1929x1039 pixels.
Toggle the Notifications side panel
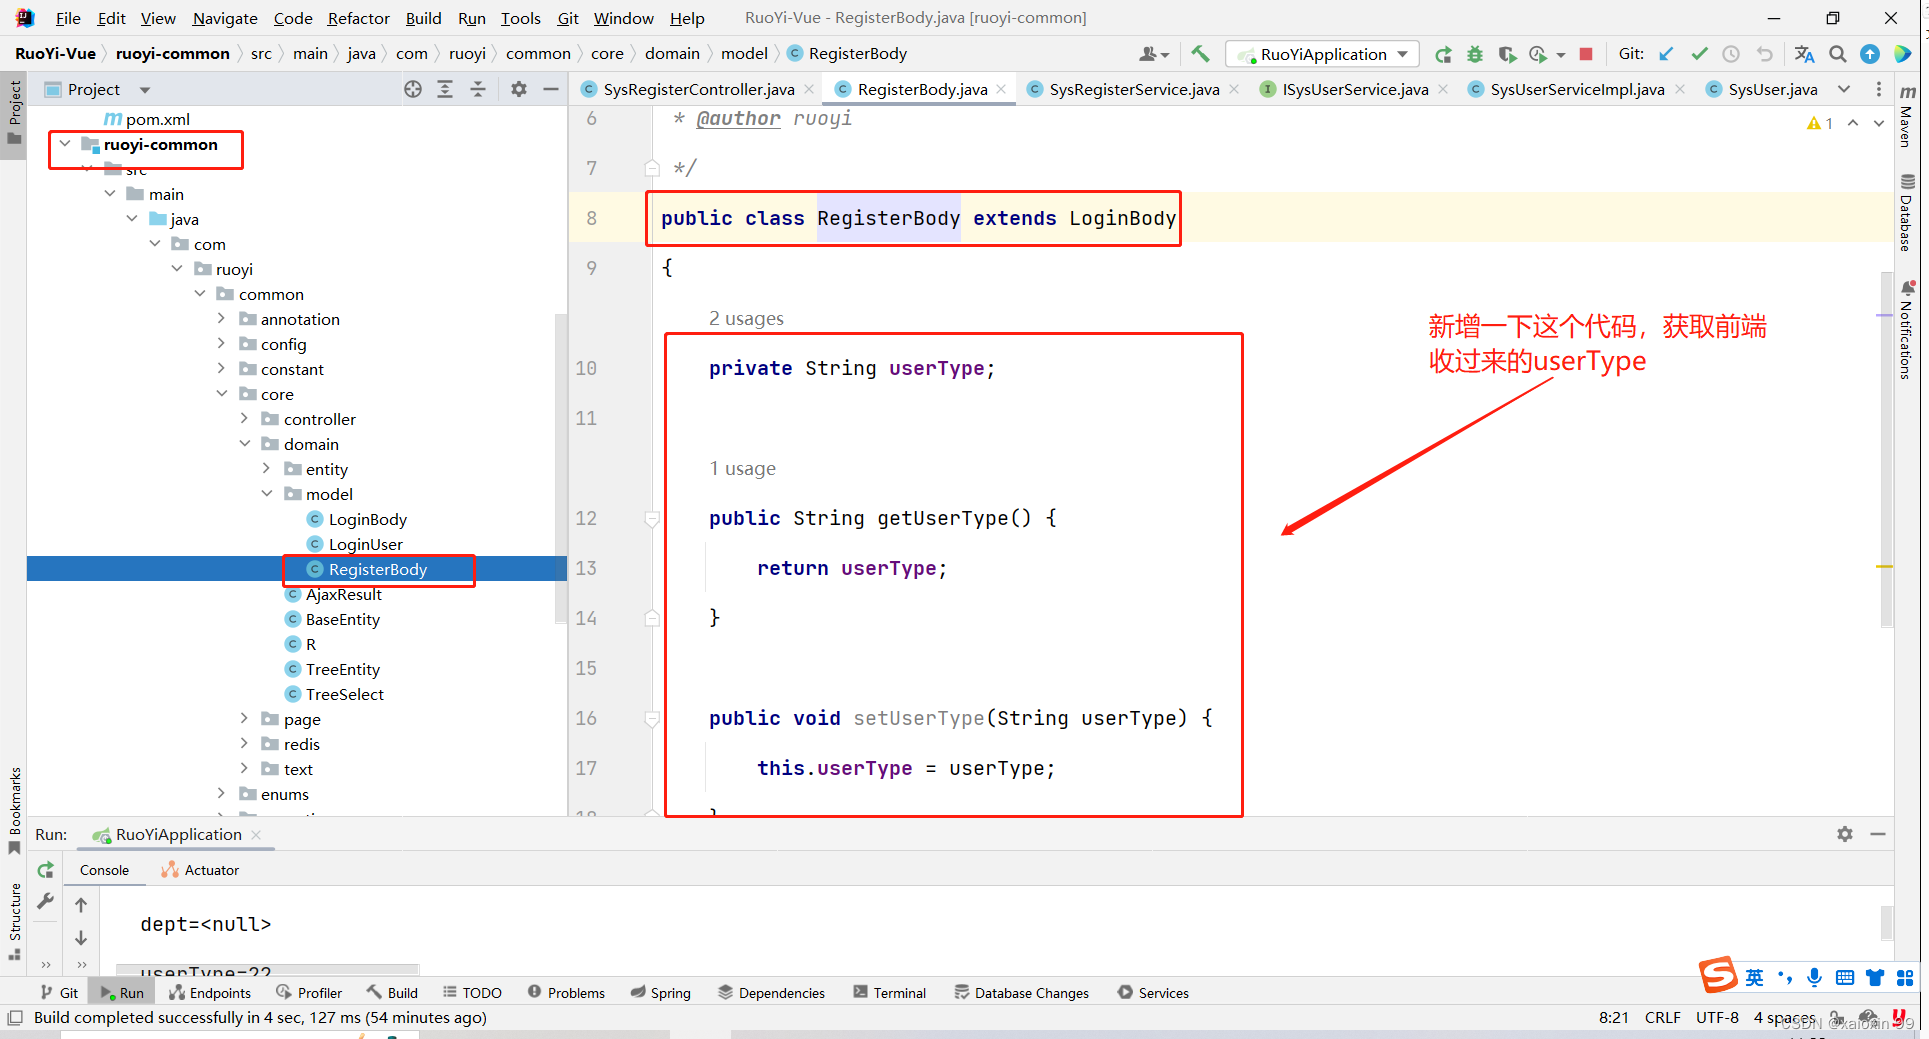[1907, 331]
